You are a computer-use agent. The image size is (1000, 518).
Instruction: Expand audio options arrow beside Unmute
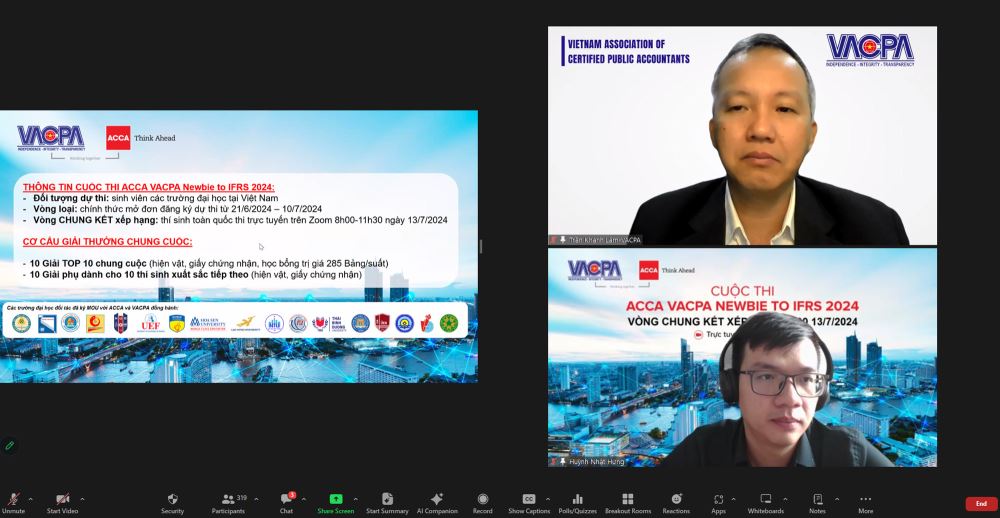point(31,498)
